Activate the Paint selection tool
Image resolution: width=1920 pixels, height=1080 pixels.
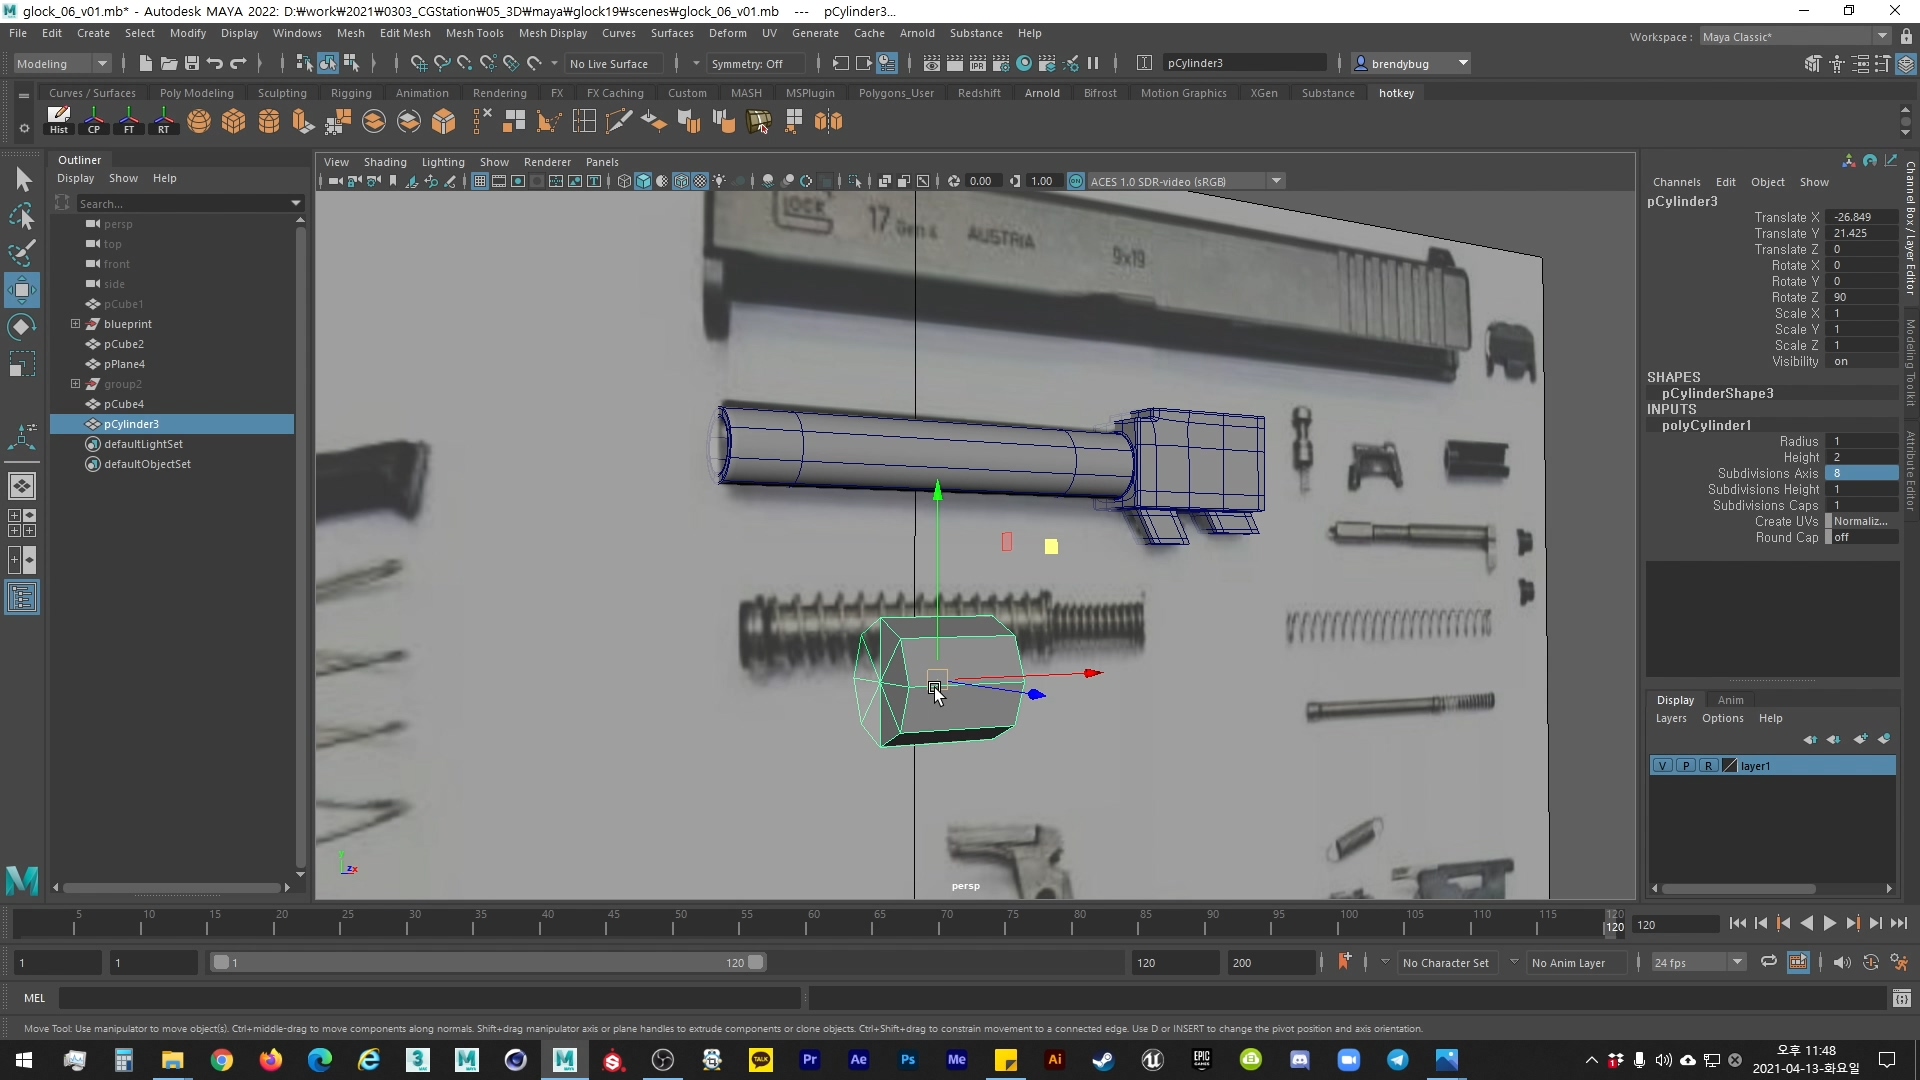point(22,253)
